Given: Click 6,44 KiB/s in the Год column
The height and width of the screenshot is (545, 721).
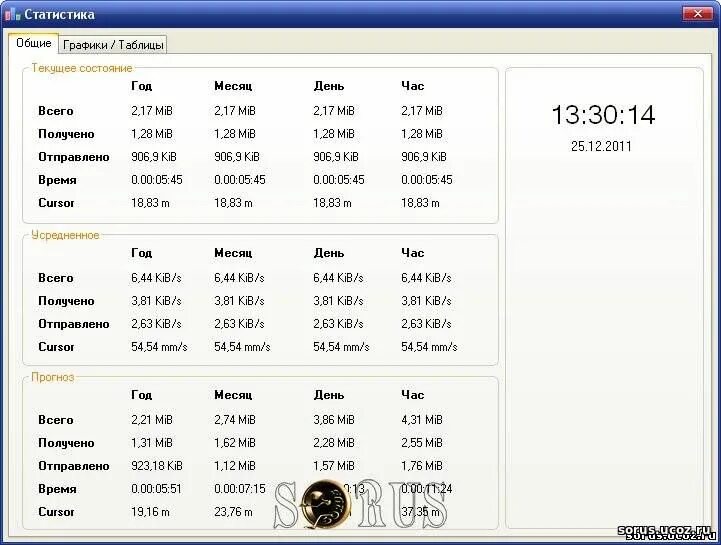Looking at the screenshot, I should pyautogui.click(x=156, y=278).
